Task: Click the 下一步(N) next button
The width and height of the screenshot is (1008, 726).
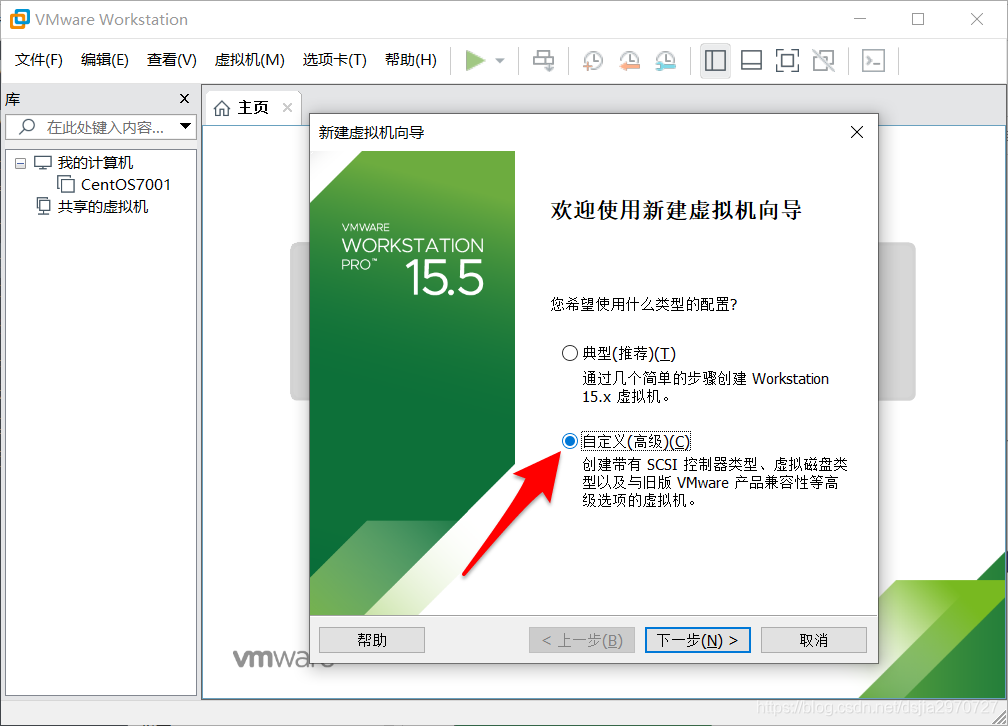Action: pyautogui.click(x=698, y=640)
